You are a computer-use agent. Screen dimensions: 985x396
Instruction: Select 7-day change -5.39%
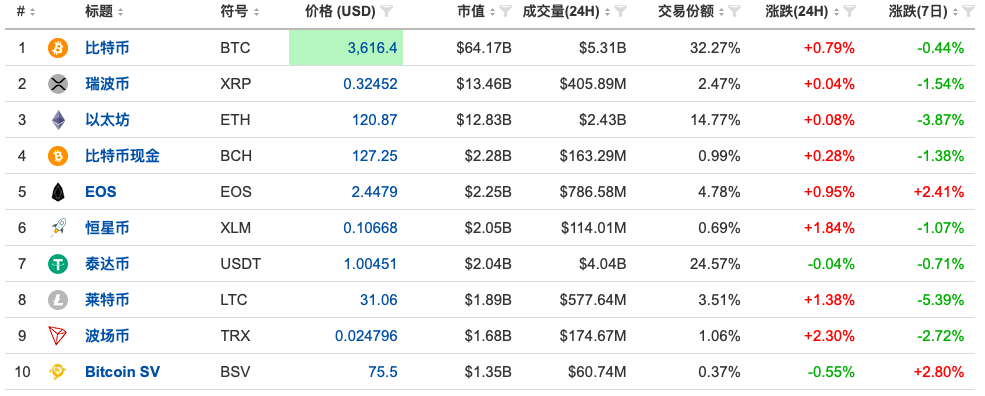[x=940, y=300]
